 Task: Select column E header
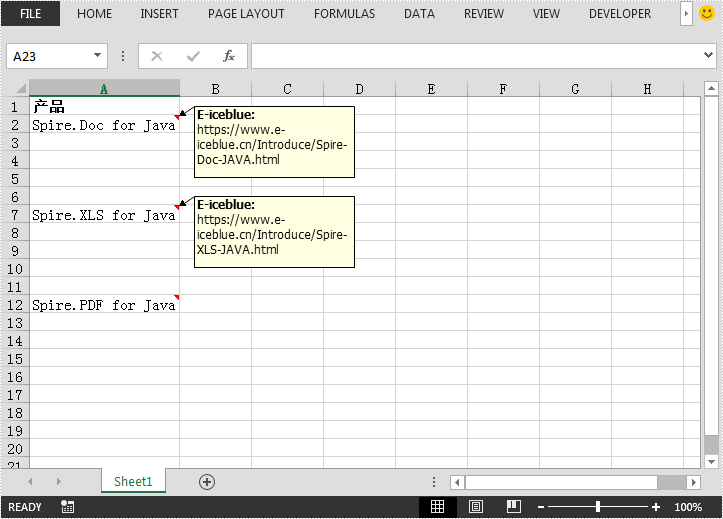(431, 88)
